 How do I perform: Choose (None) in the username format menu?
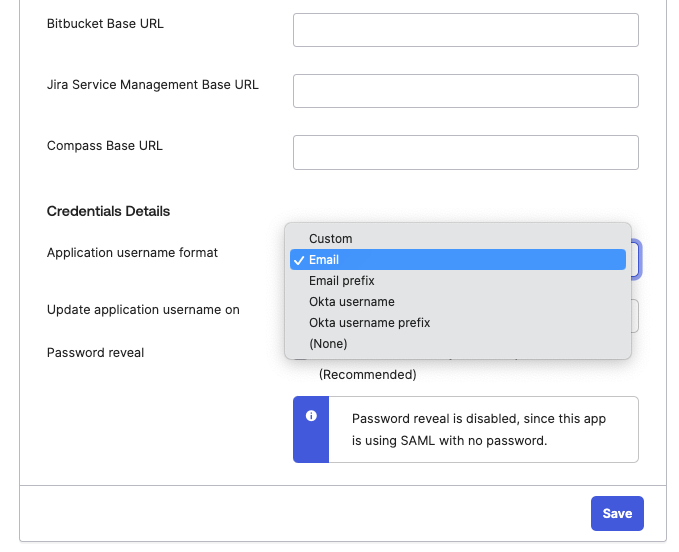[328, 344]
